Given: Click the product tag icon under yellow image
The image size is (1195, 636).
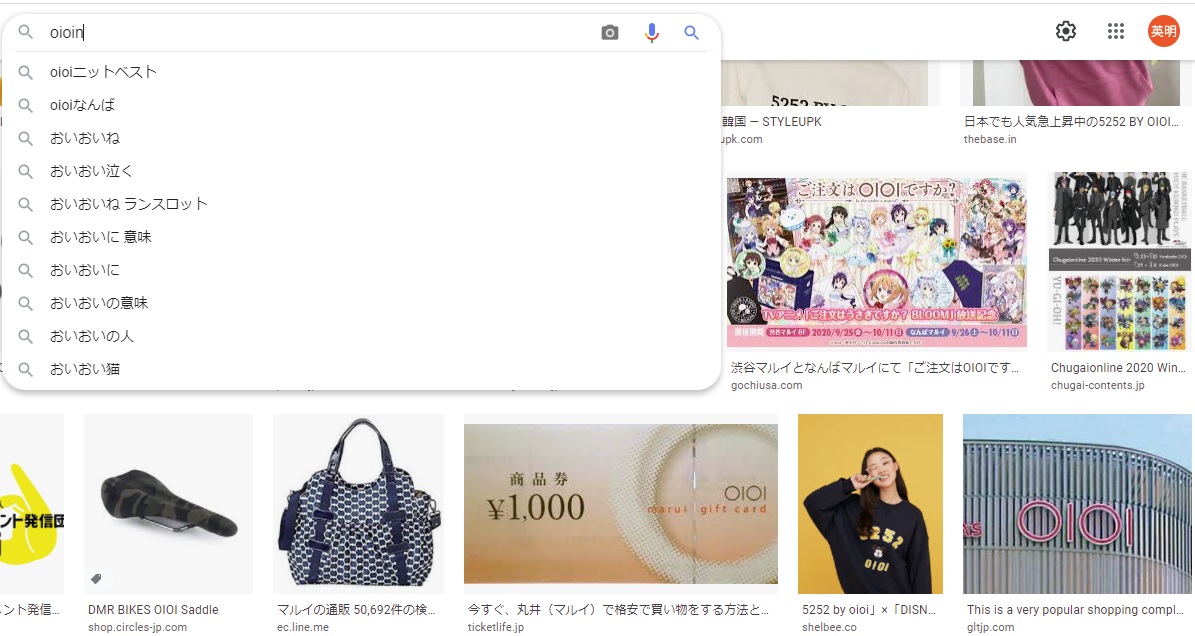Looking at the screenshot, I should pyautogui.click(x=96, y=579).
